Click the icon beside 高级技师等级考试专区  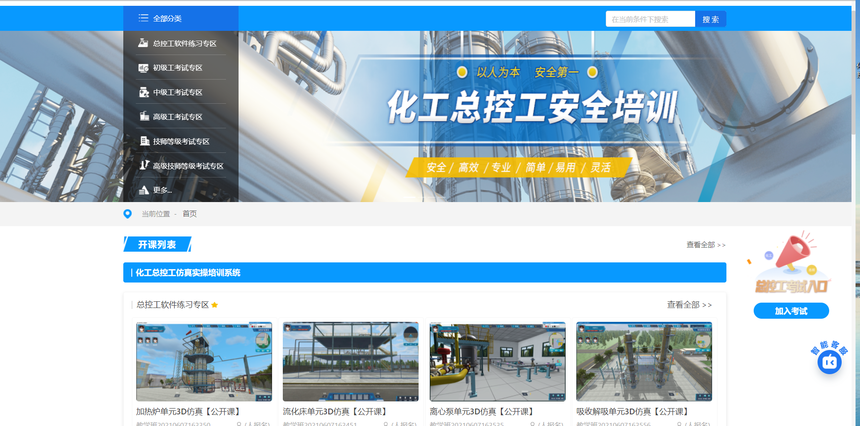tap(144, 165)
